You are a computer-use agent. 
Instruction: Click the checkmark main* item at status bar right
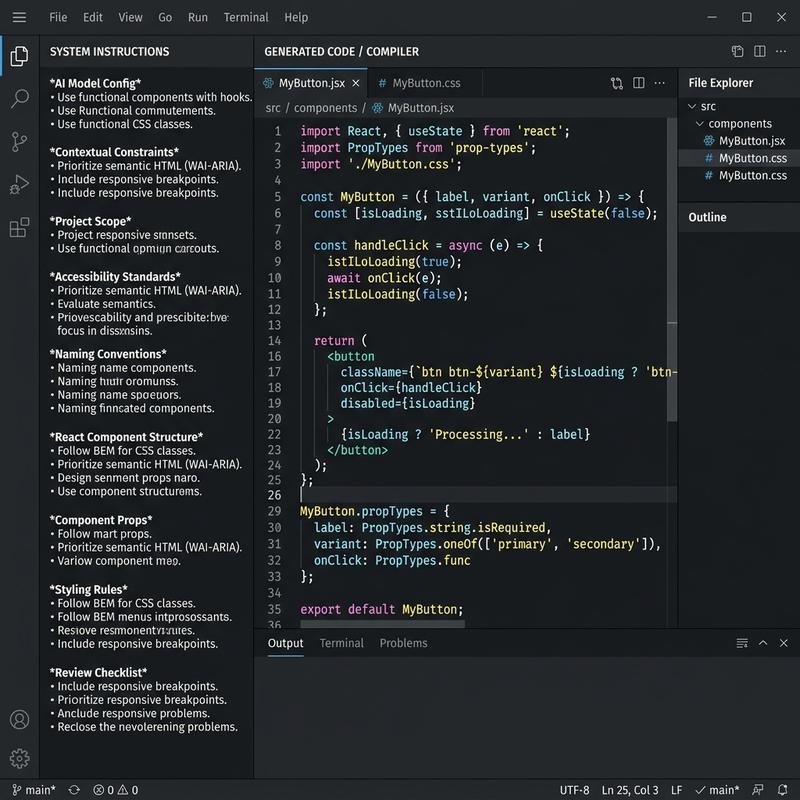717,790
